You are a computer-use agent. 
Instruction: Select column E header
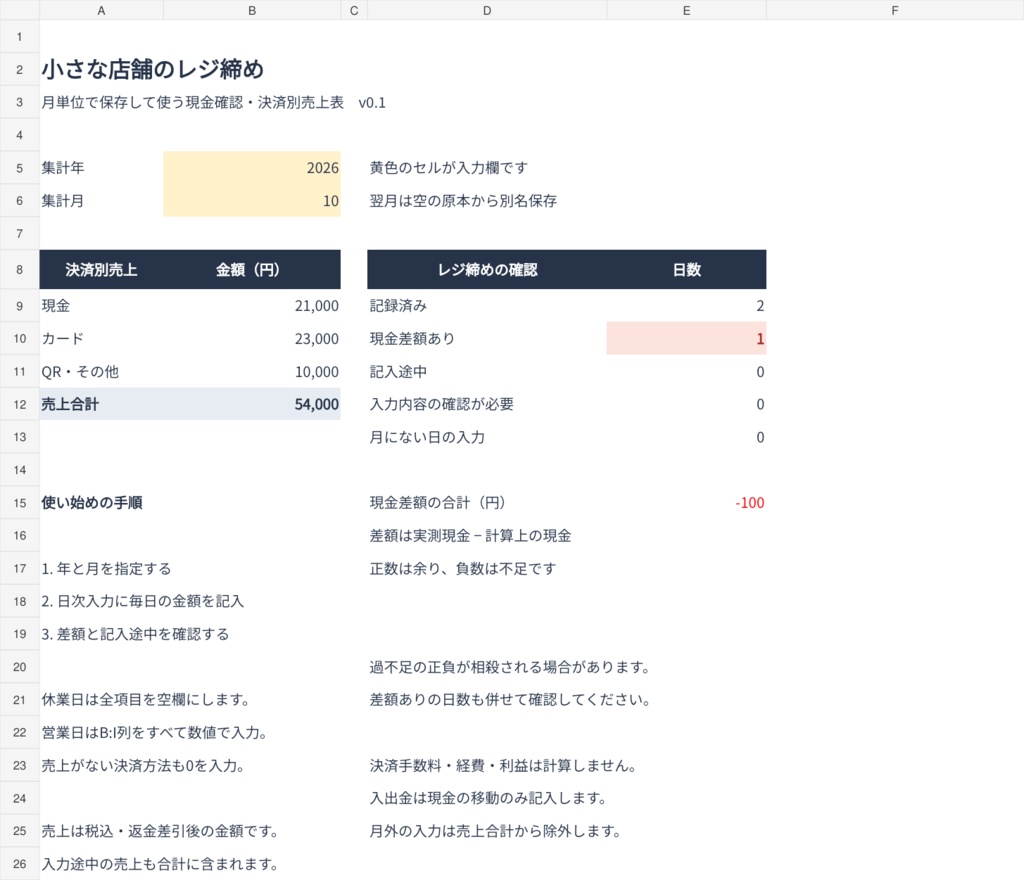click(x=686, y=10)
